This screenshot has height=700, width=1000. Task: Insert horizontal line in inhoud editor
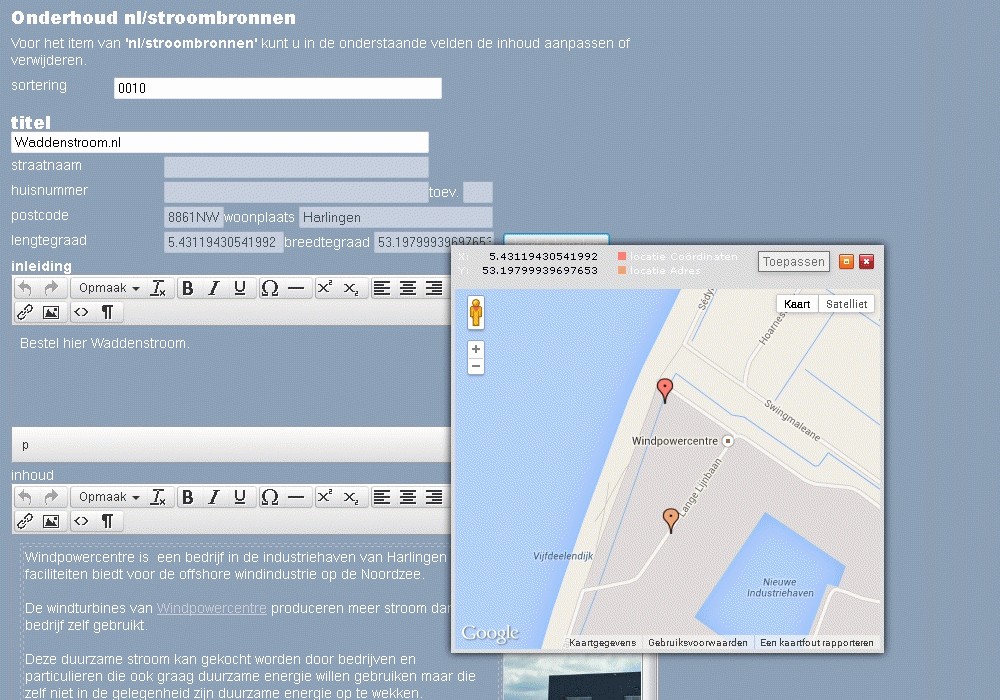pyautogui.click(x=296, y=497)
